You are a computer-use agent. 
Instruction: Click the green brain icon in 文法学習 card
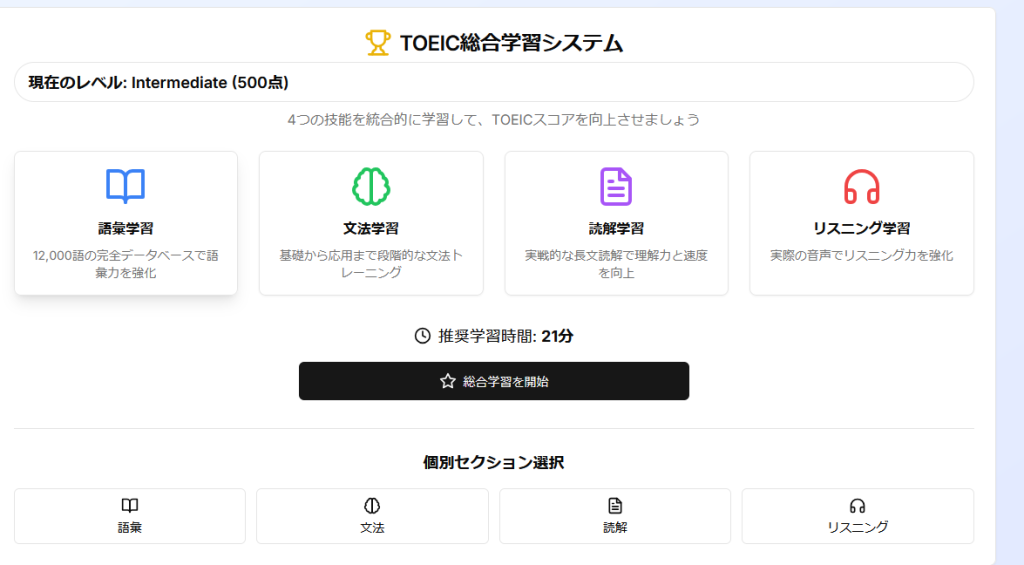(371, 186)
